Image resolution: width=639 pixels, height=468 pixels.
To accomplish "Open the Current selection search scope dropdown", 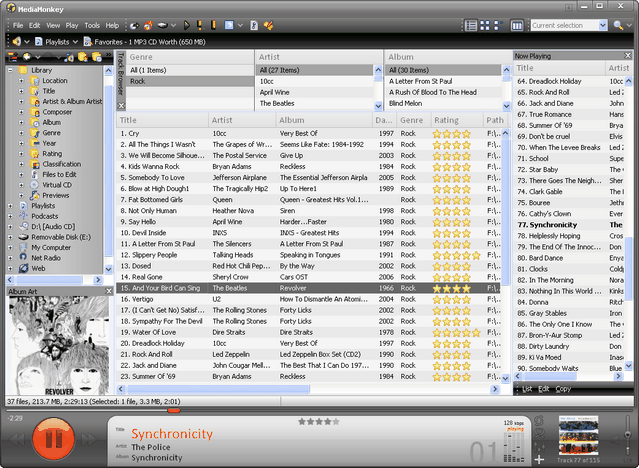I will click(603, 25).
